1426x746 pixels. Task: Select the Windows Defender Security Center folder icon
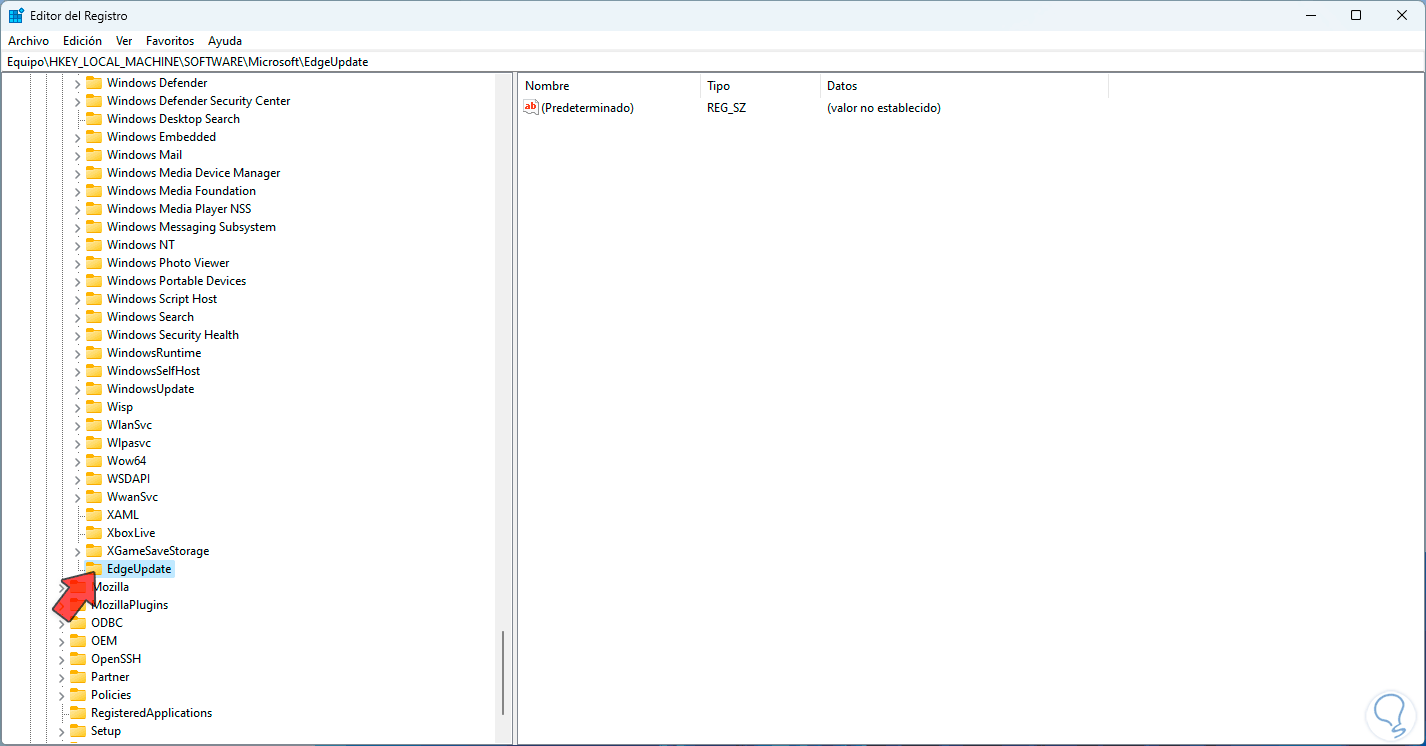click(94, 101)
